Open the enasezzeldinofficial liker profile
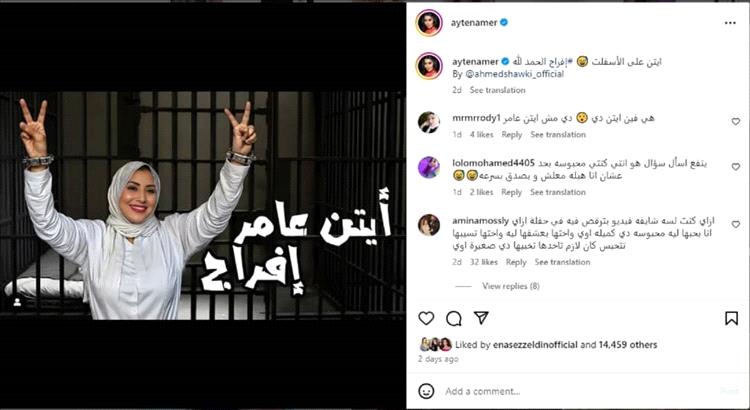750x410 pixels. tap(535, 344)
